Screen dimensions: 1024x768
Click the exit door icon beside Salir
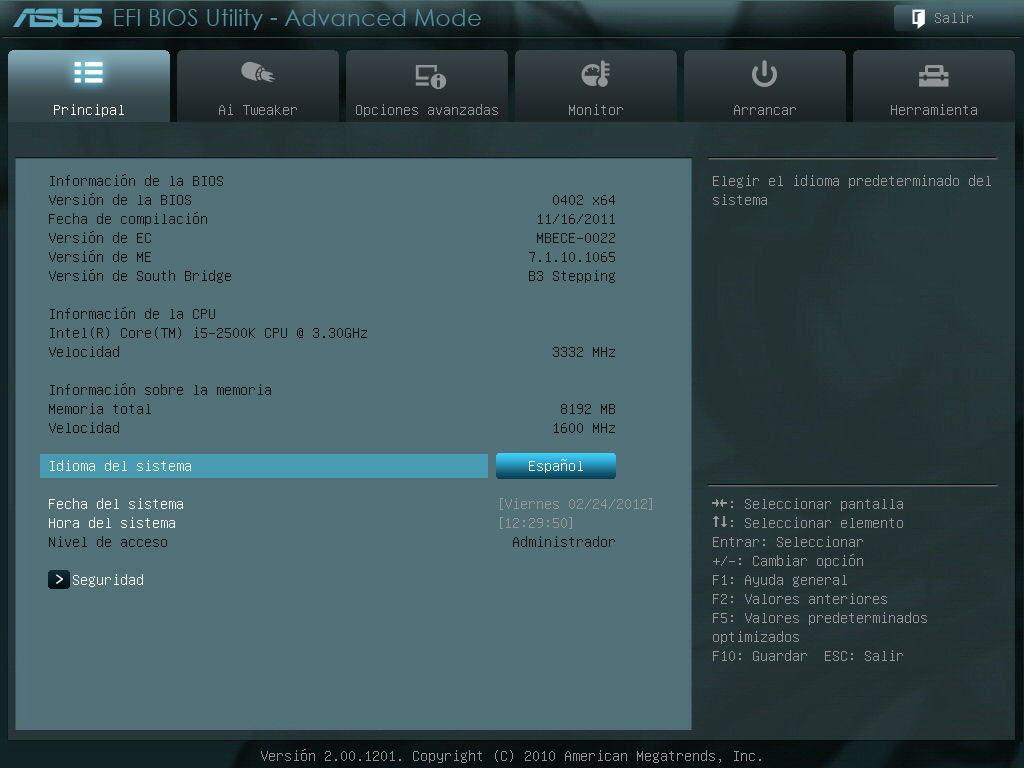pos(918,18)
